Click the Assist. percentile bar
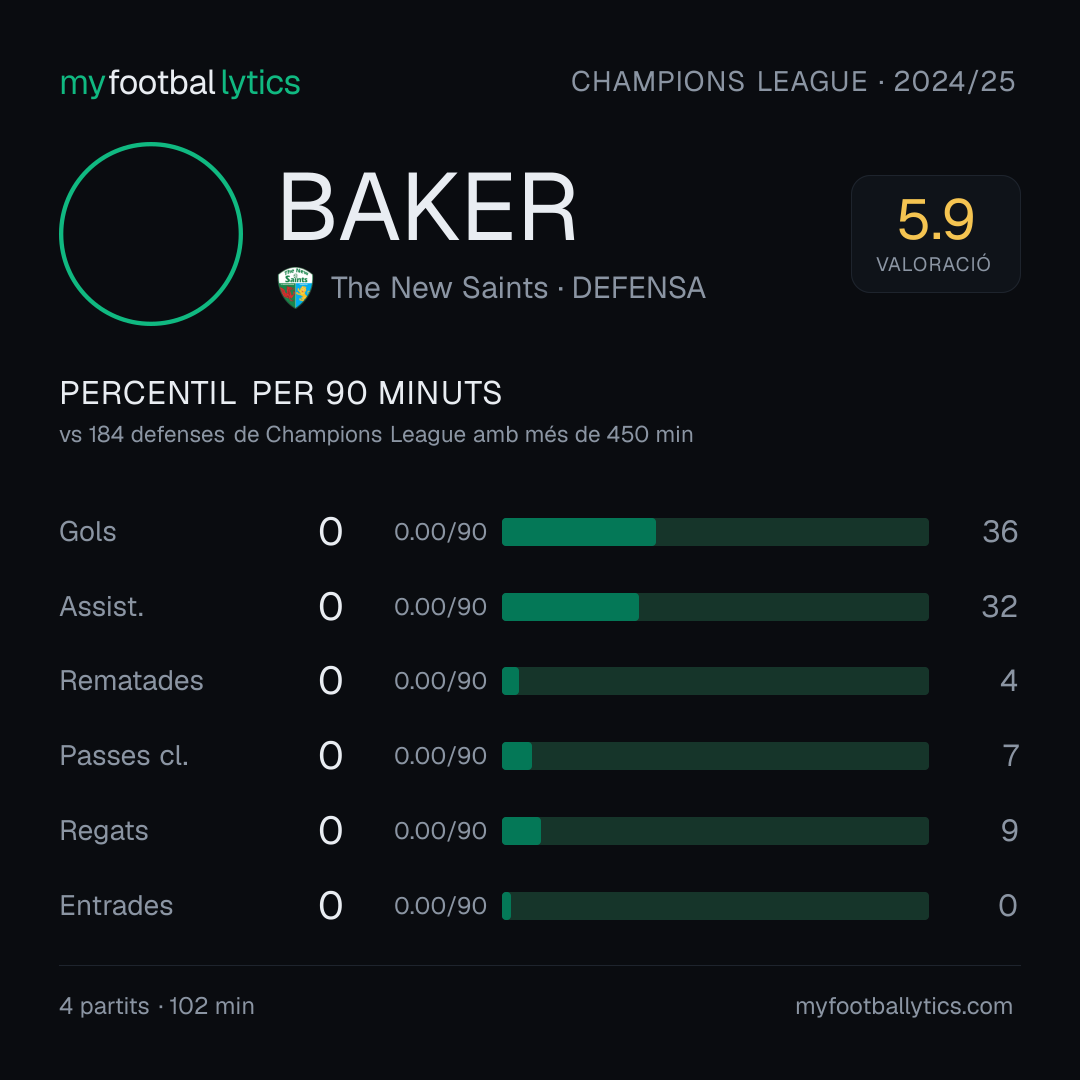 tap(715, 607)
